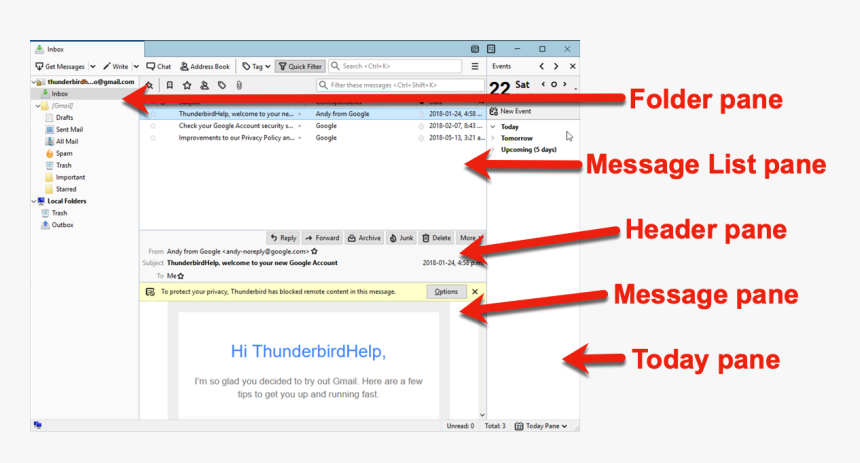
Task: Click Get Messages button
Action: pos(60,66)
